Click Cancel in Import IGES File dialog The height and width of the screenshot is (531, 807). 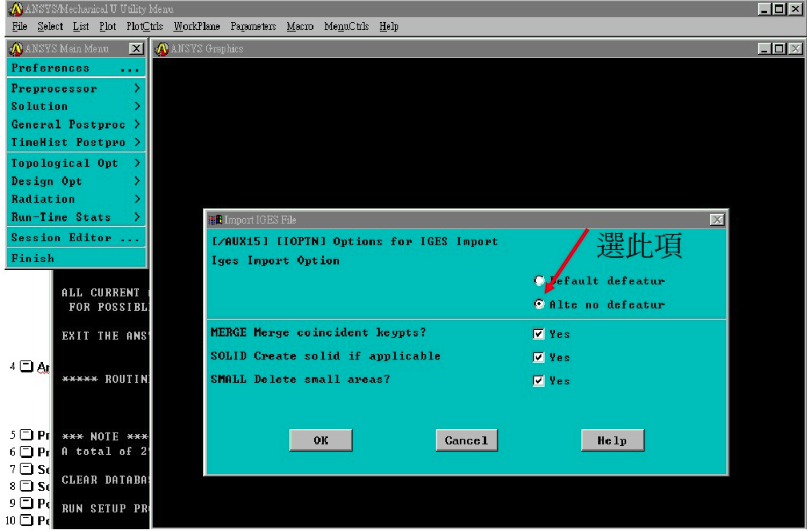(466, 440)
